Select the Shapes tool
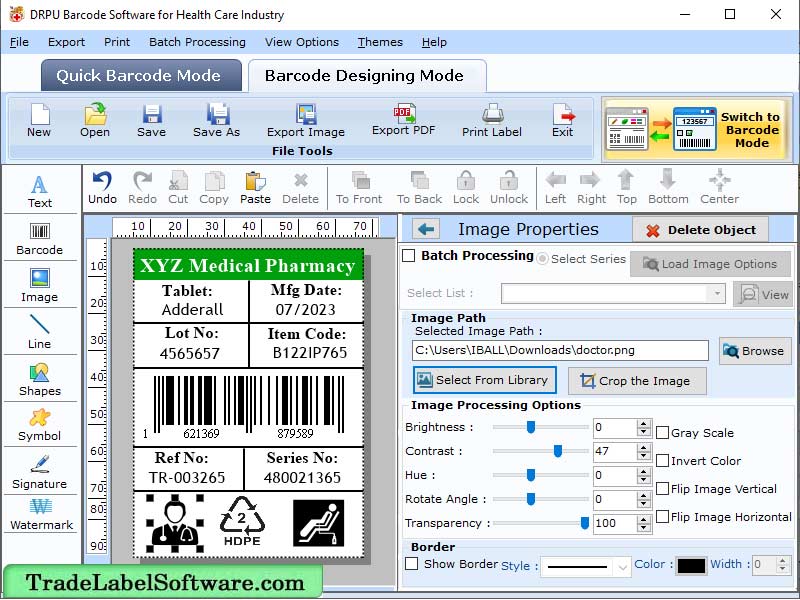Viewport: 800px width, 600px height. tap(39, 380)
